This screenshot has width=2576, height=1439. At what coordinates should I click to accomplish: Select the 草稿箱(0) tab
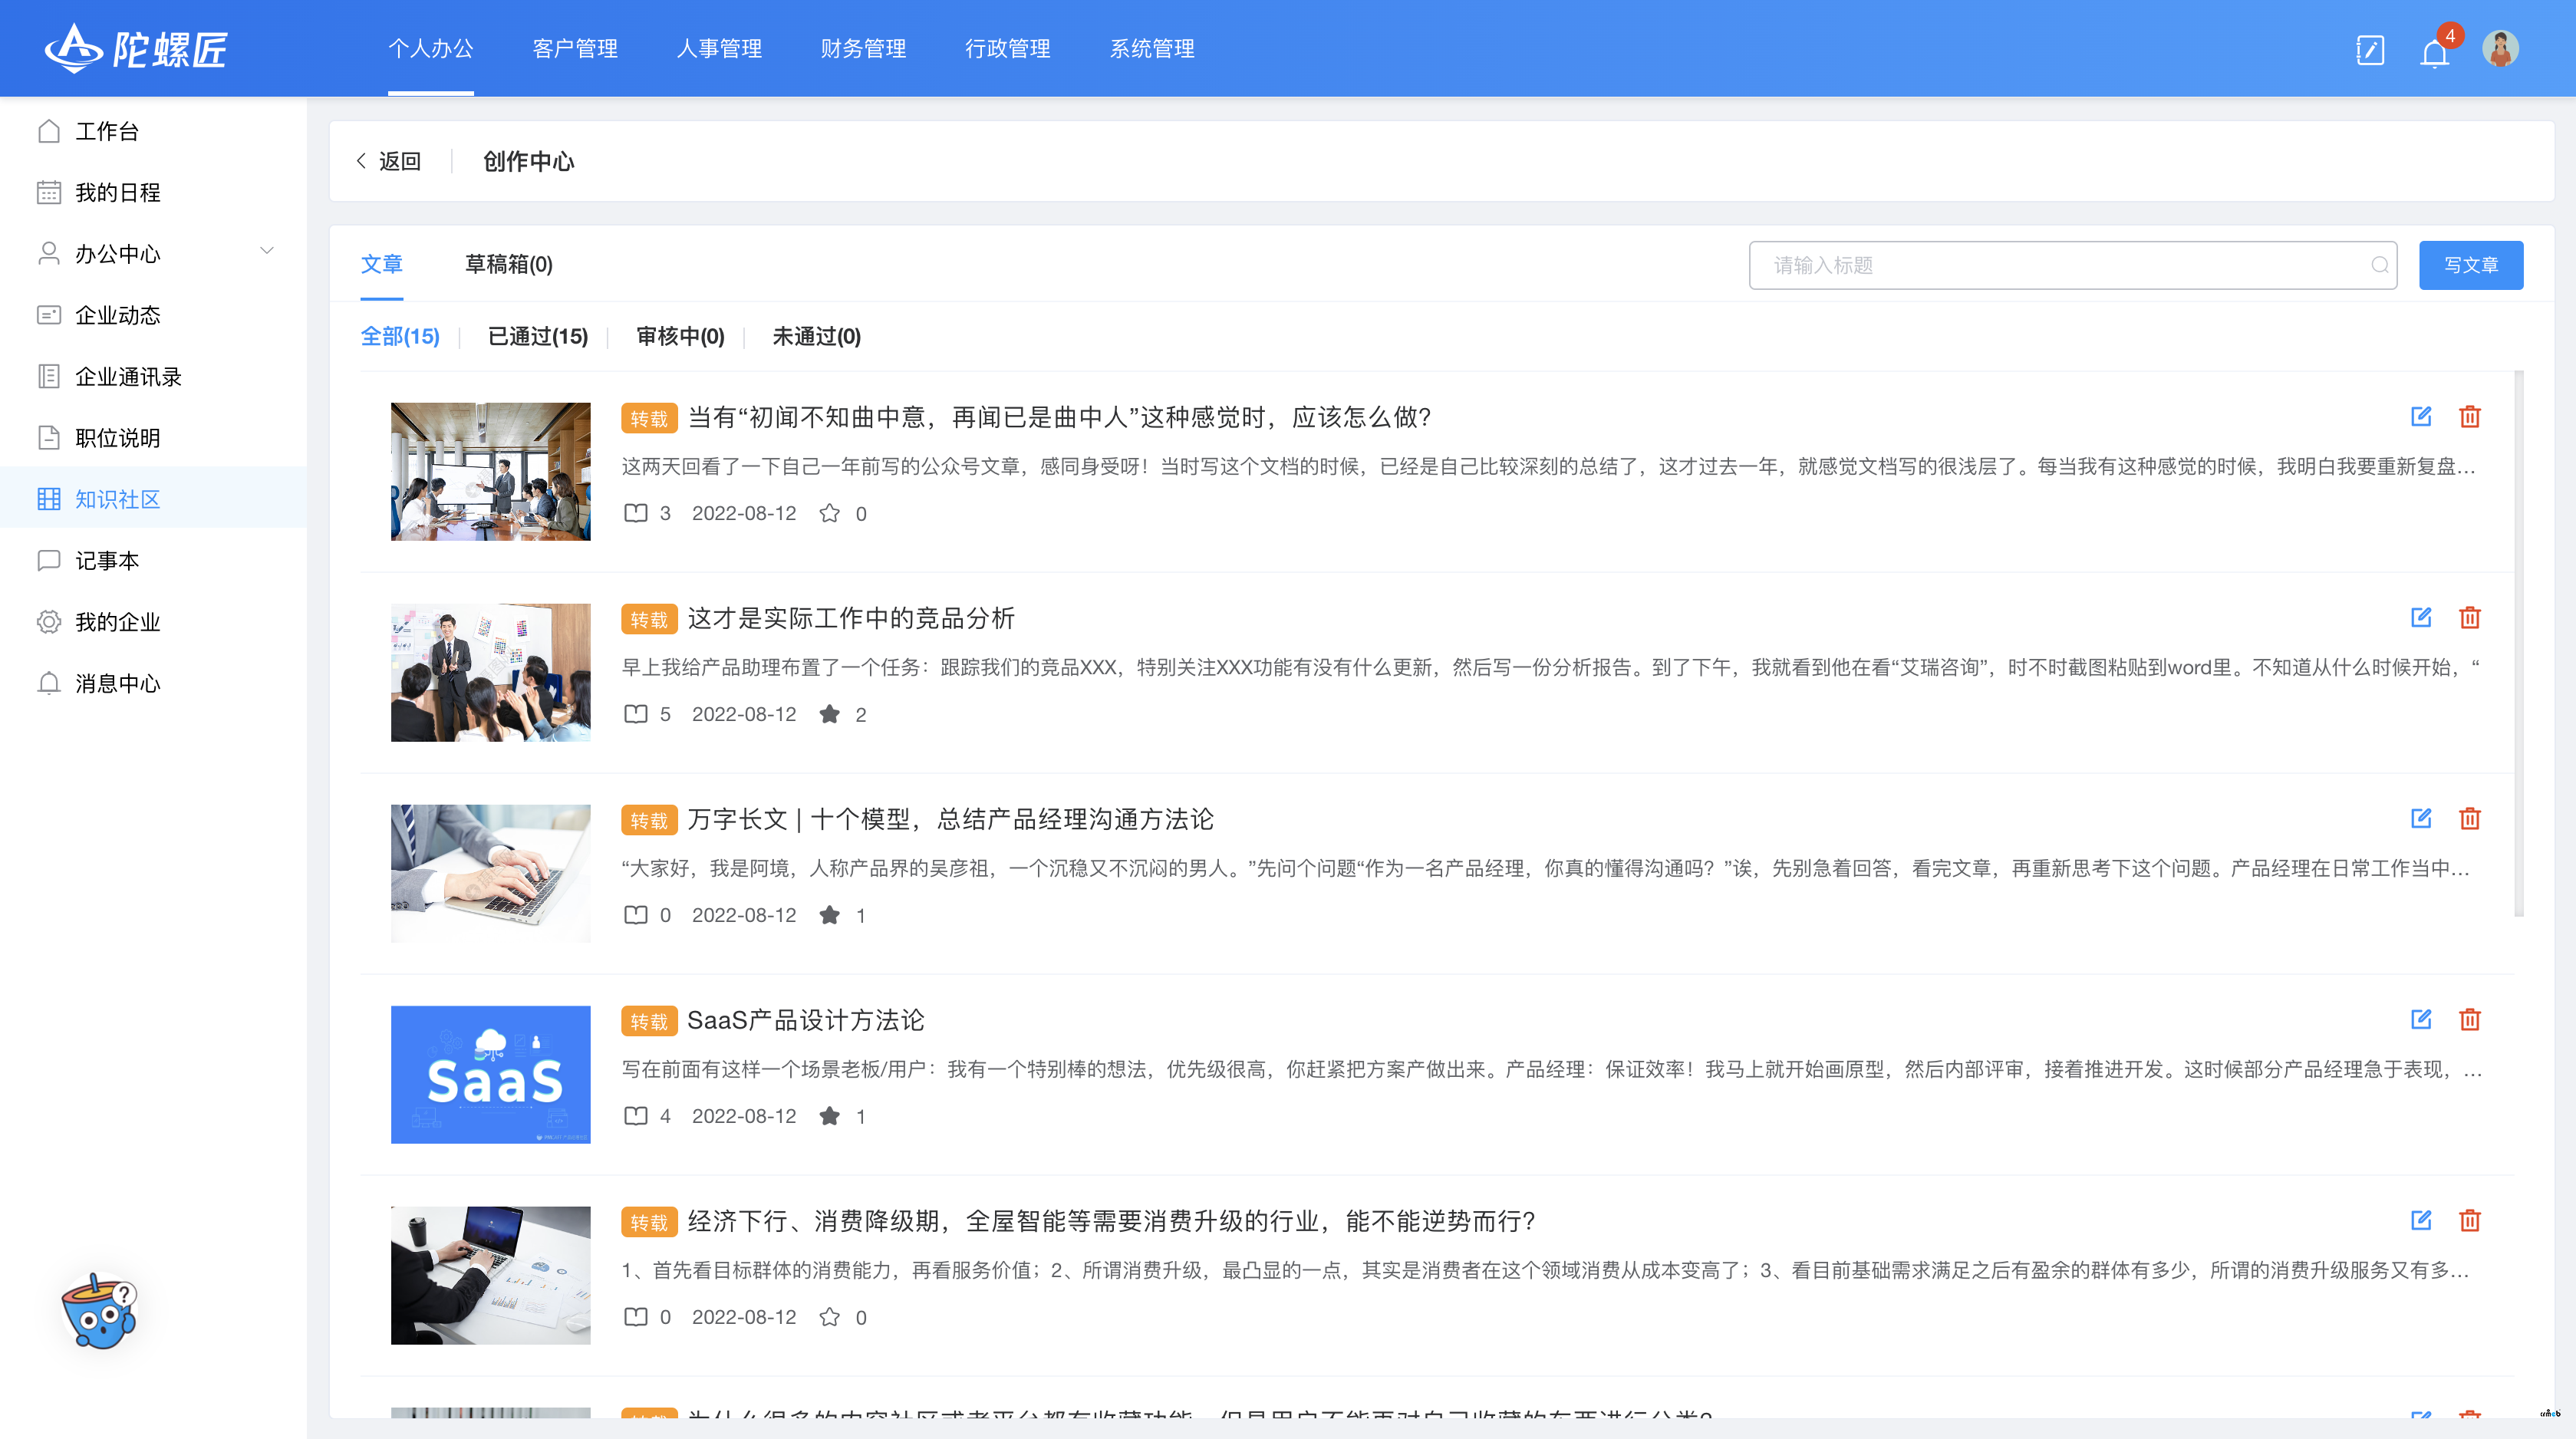(x=509, y=264)
